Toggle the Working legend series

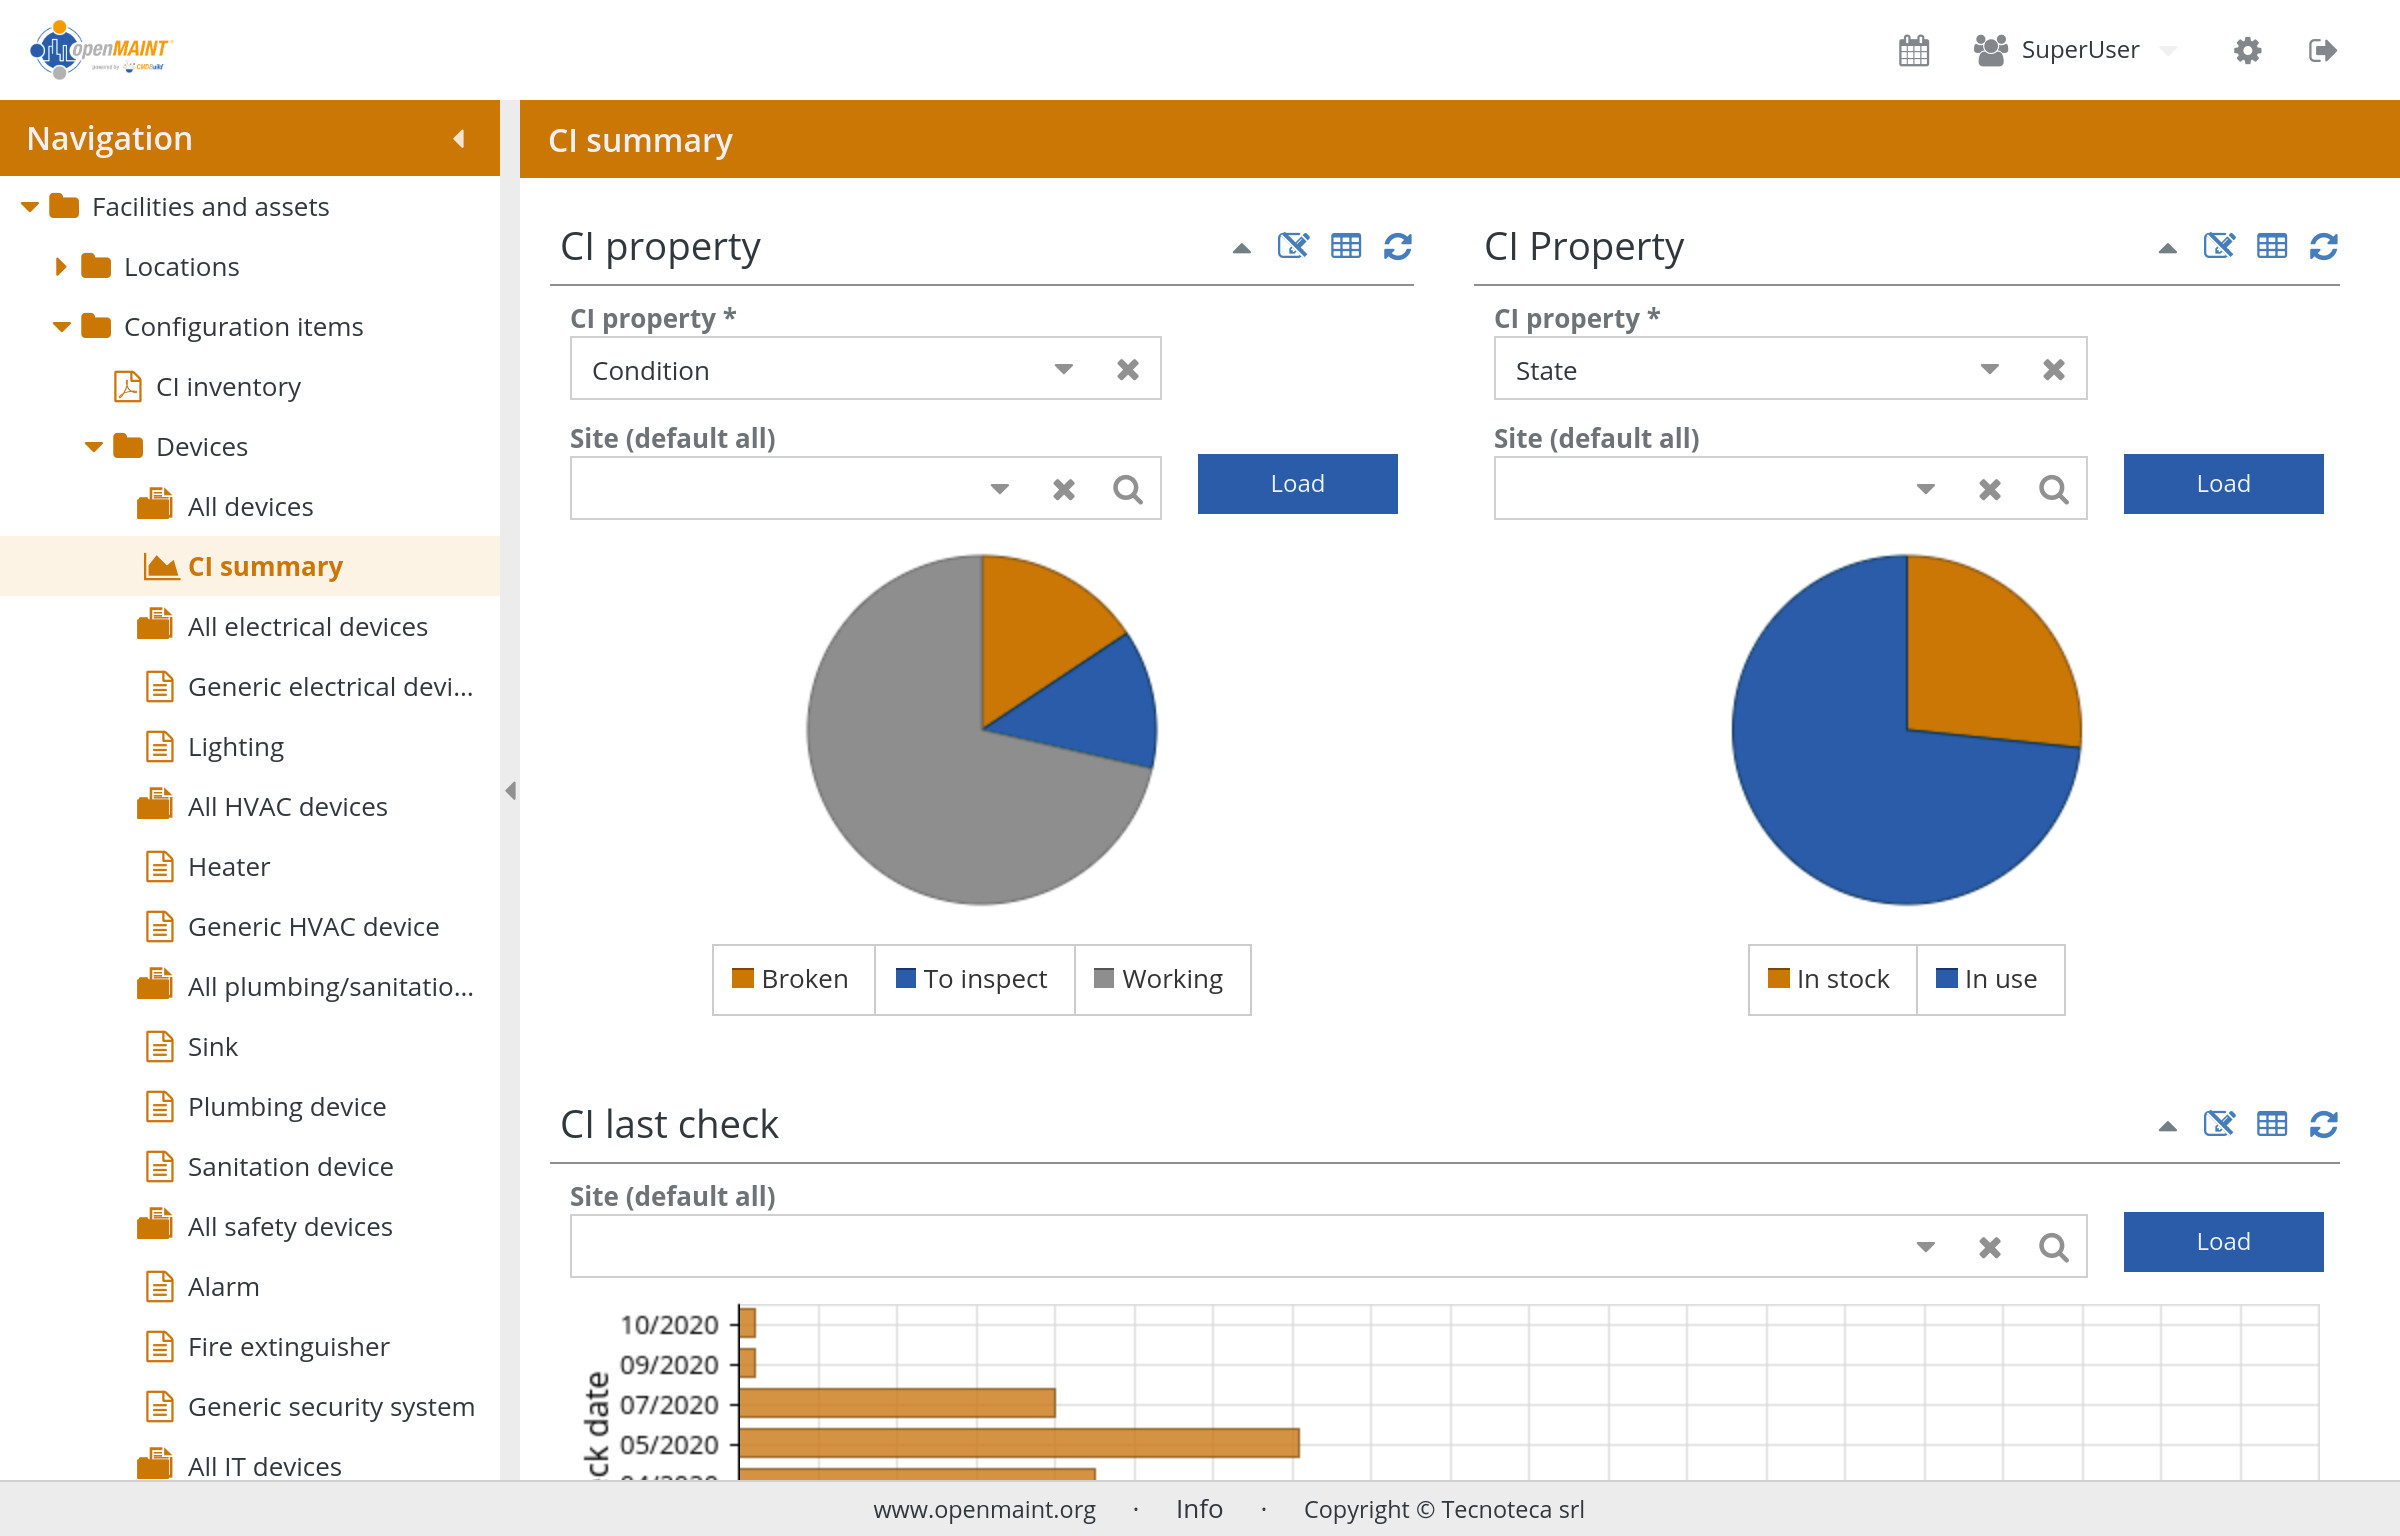pos(1160,979)
